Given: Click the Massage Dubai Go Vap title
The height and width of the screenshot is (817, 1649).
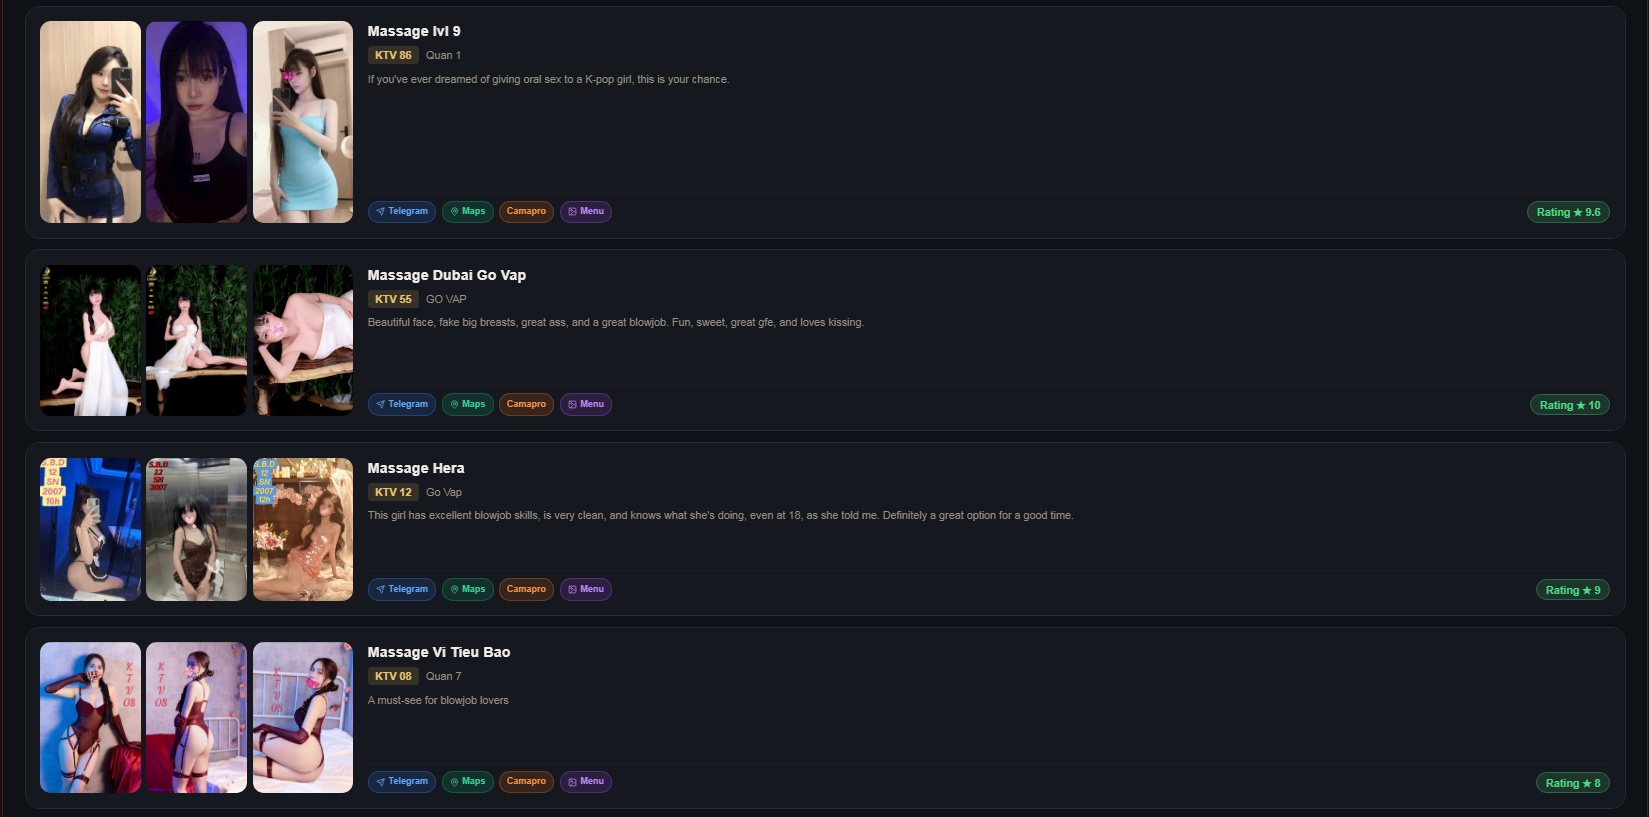Looking at the screenshot, I should click(446, 275).
